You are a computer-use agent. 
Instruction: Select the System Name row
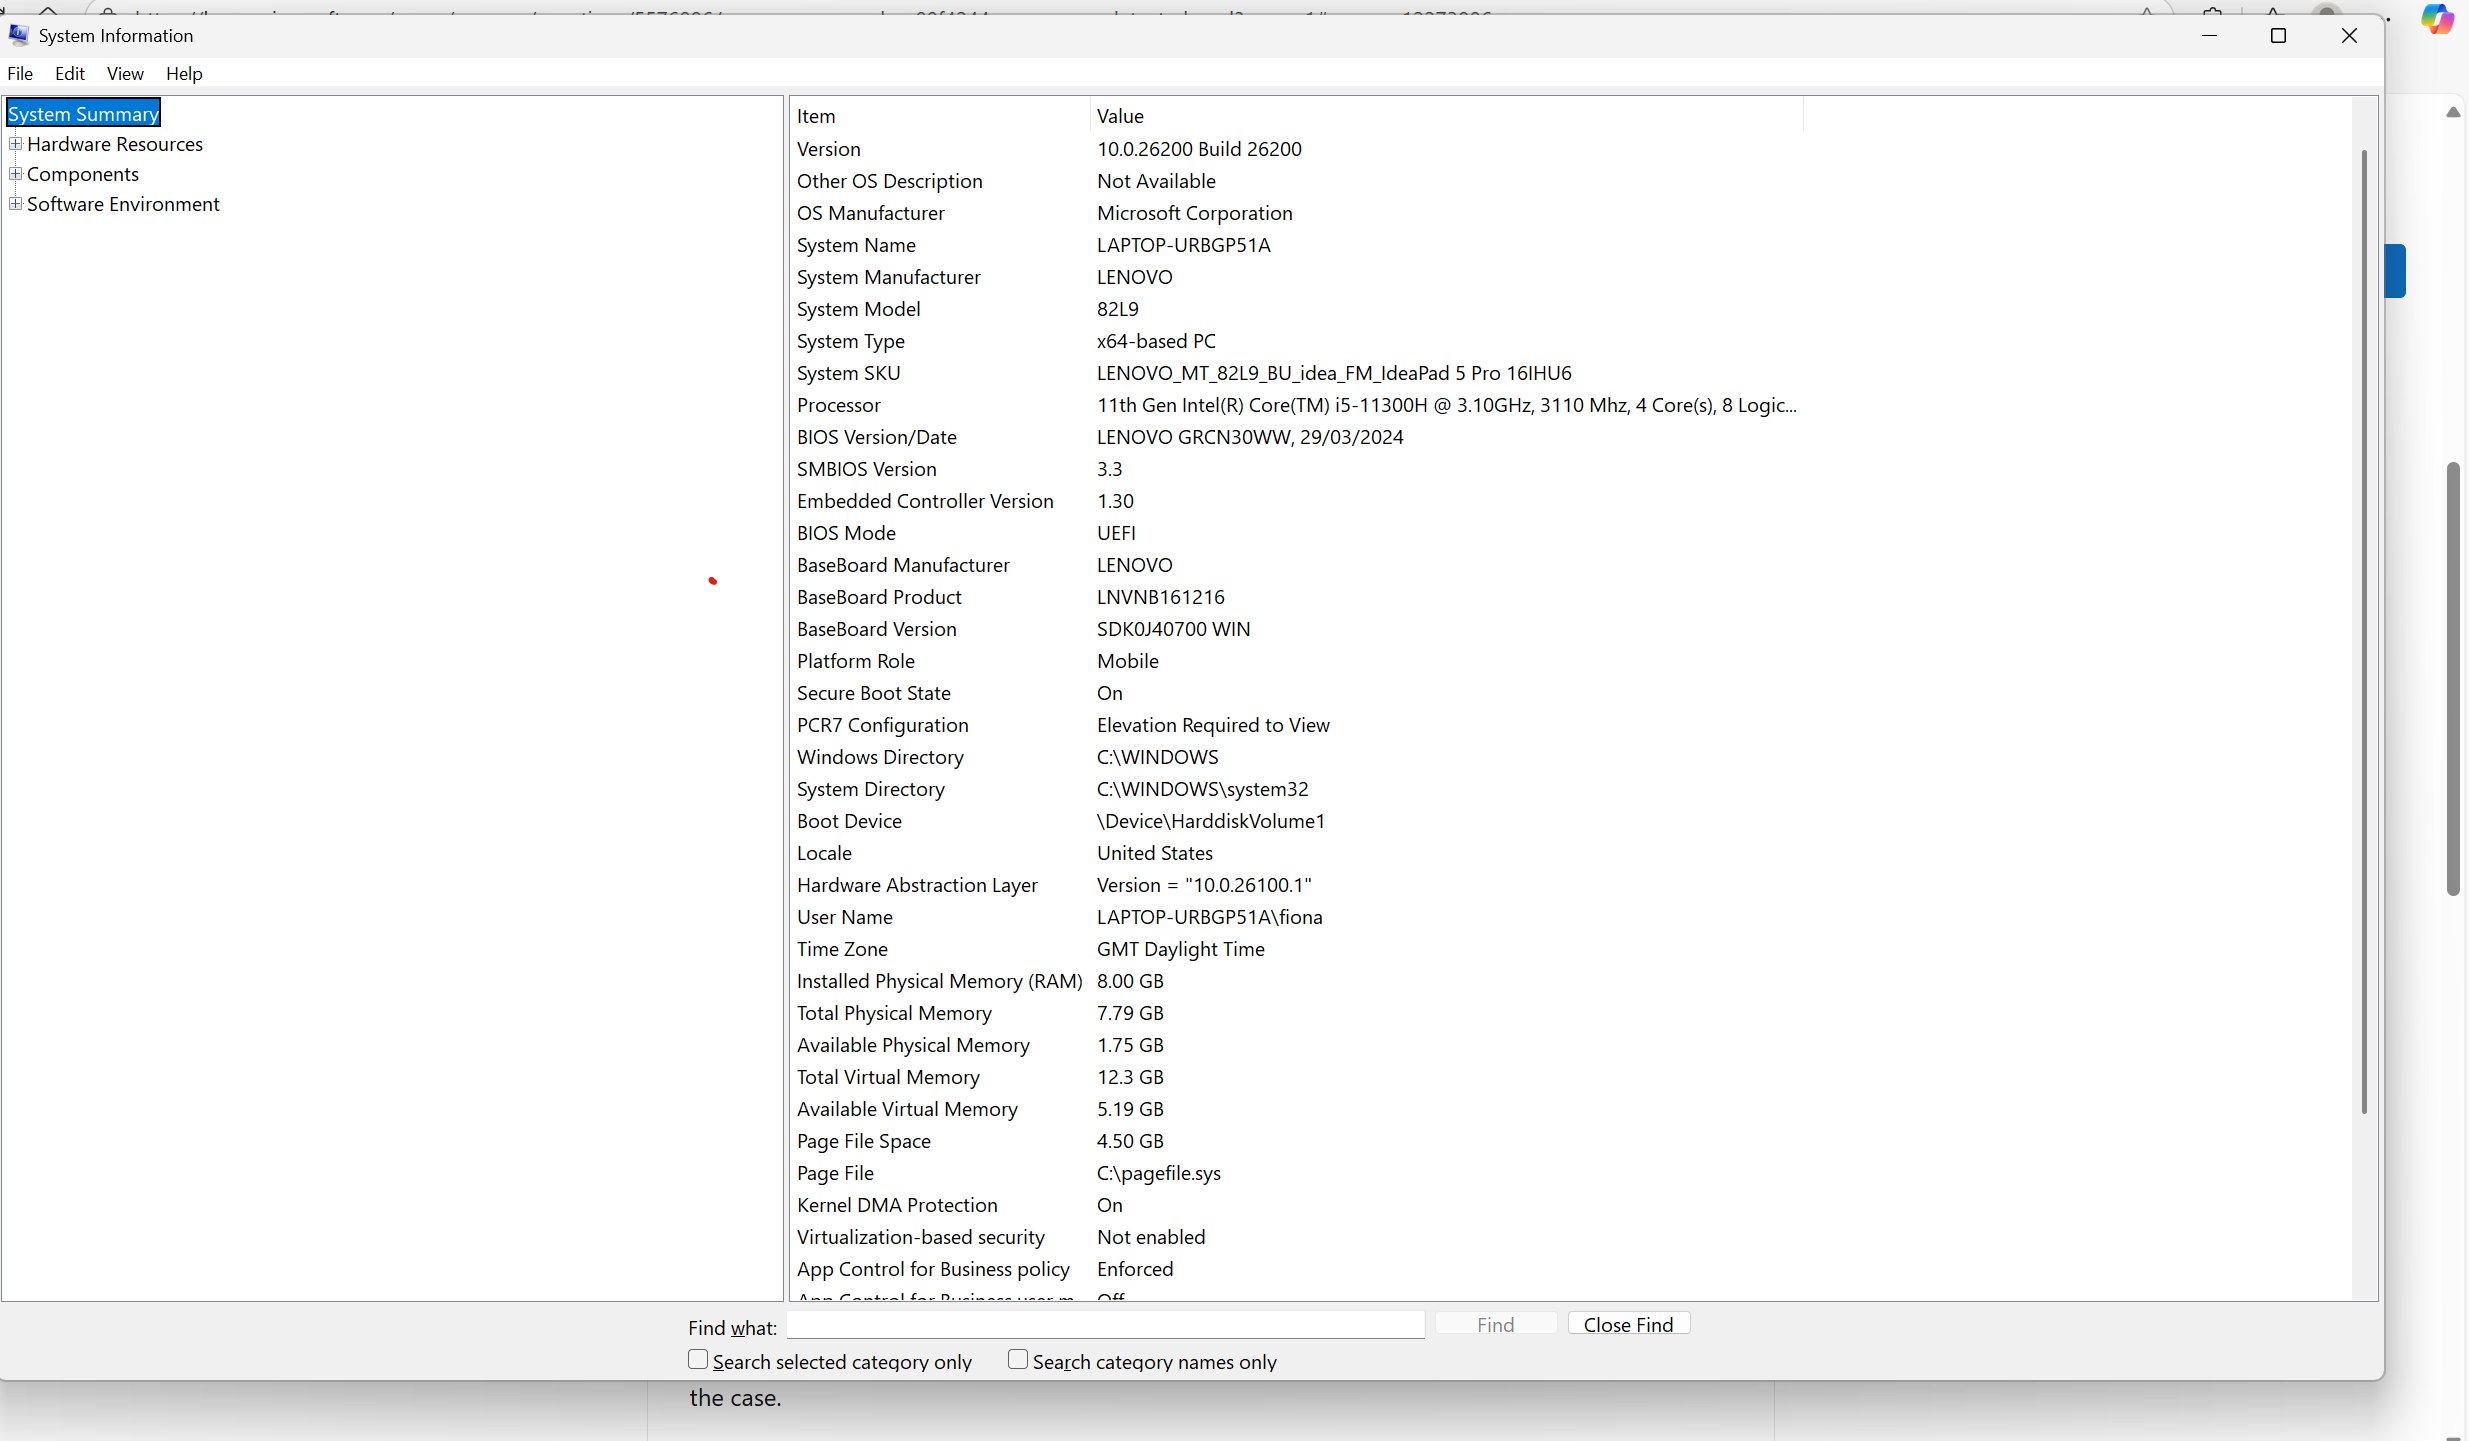pos(1297,245)
